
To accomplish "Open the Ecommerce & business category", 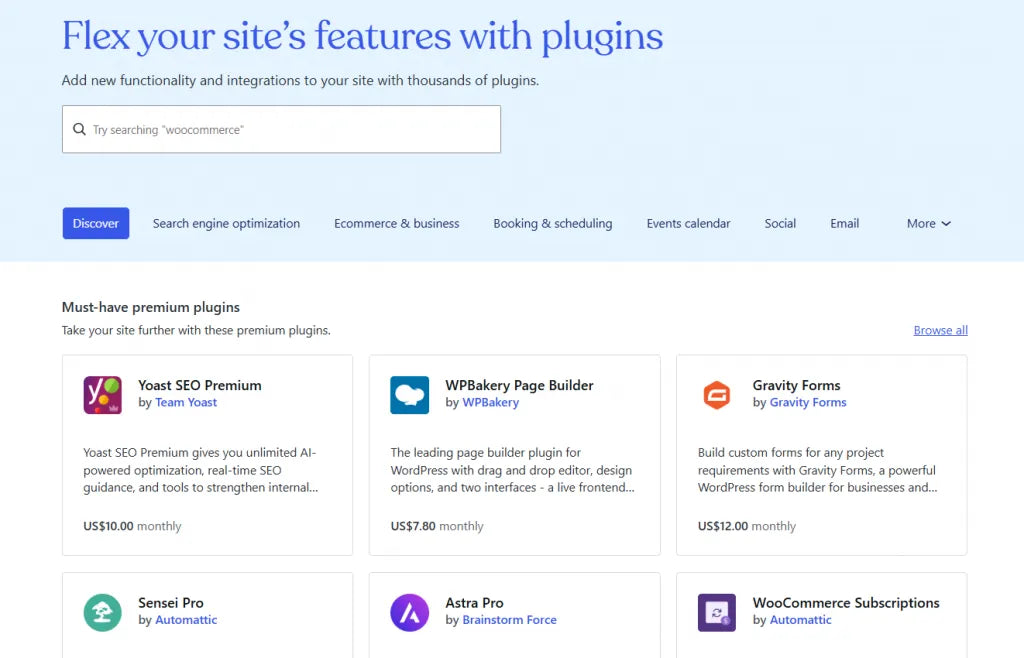I will tap(396, 223).
